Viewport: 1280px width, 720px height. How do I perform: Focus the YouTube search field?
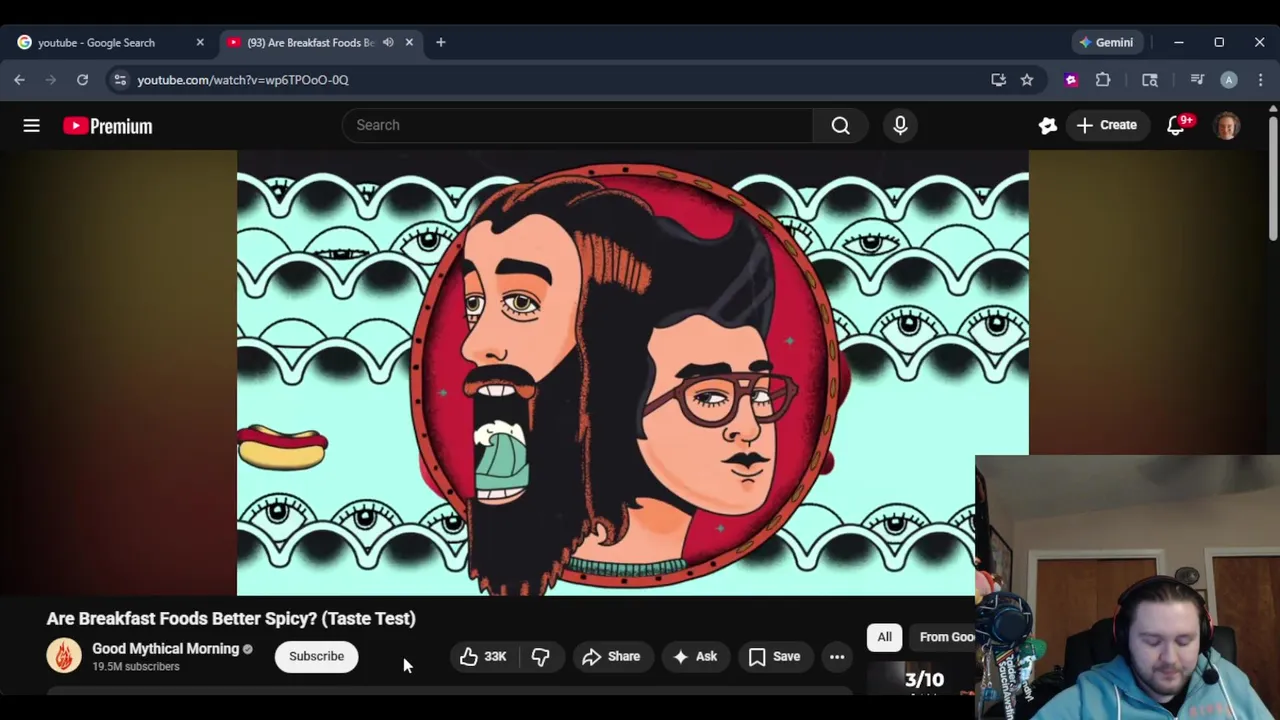point(577,125)
